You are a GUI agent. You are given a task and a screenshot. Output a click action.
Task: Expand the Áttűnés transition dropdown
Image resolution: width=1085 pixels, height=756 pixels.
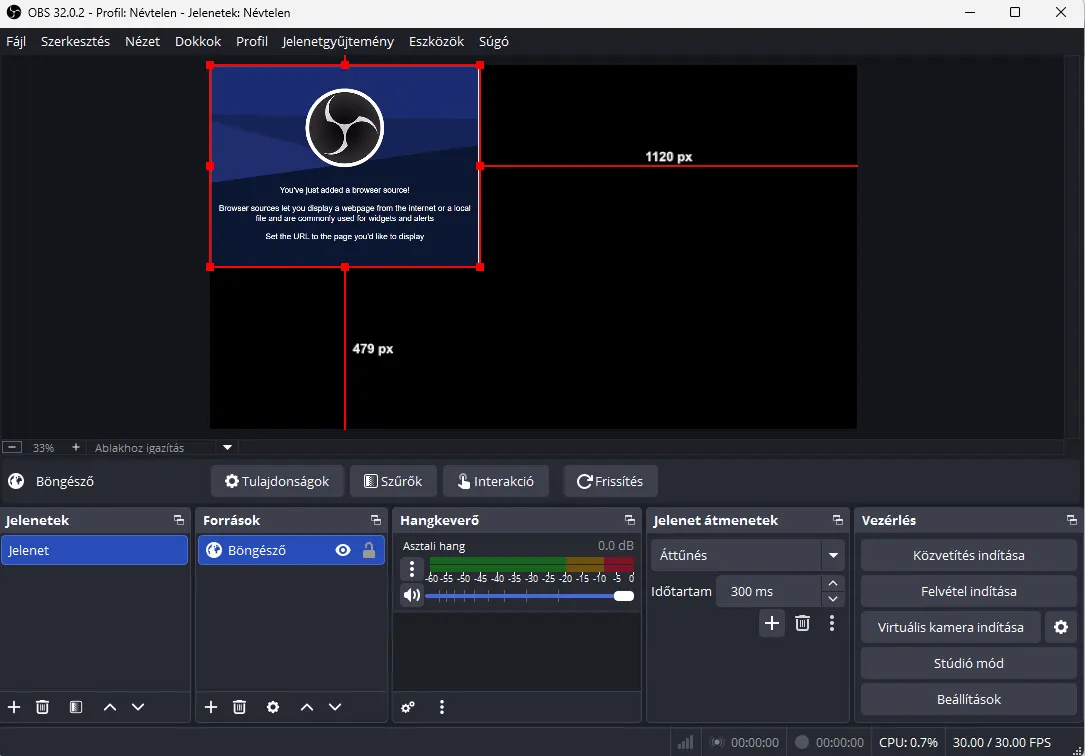pos(832,555)
